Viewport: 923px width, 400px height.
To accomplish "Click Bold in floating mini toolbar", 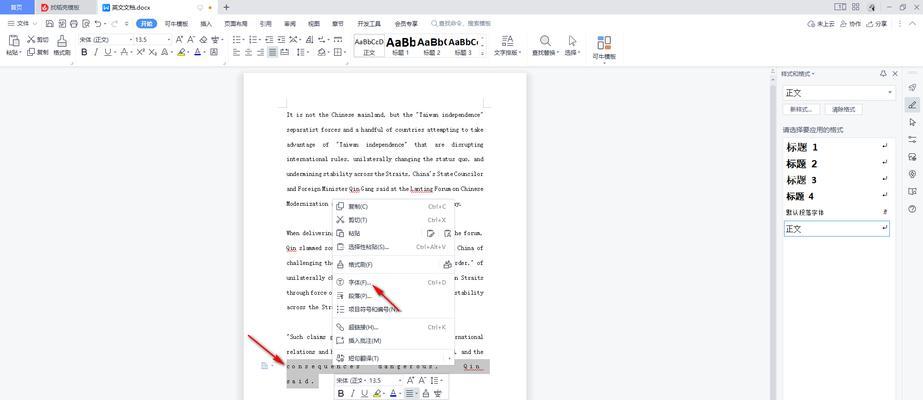I will (341, 394).
